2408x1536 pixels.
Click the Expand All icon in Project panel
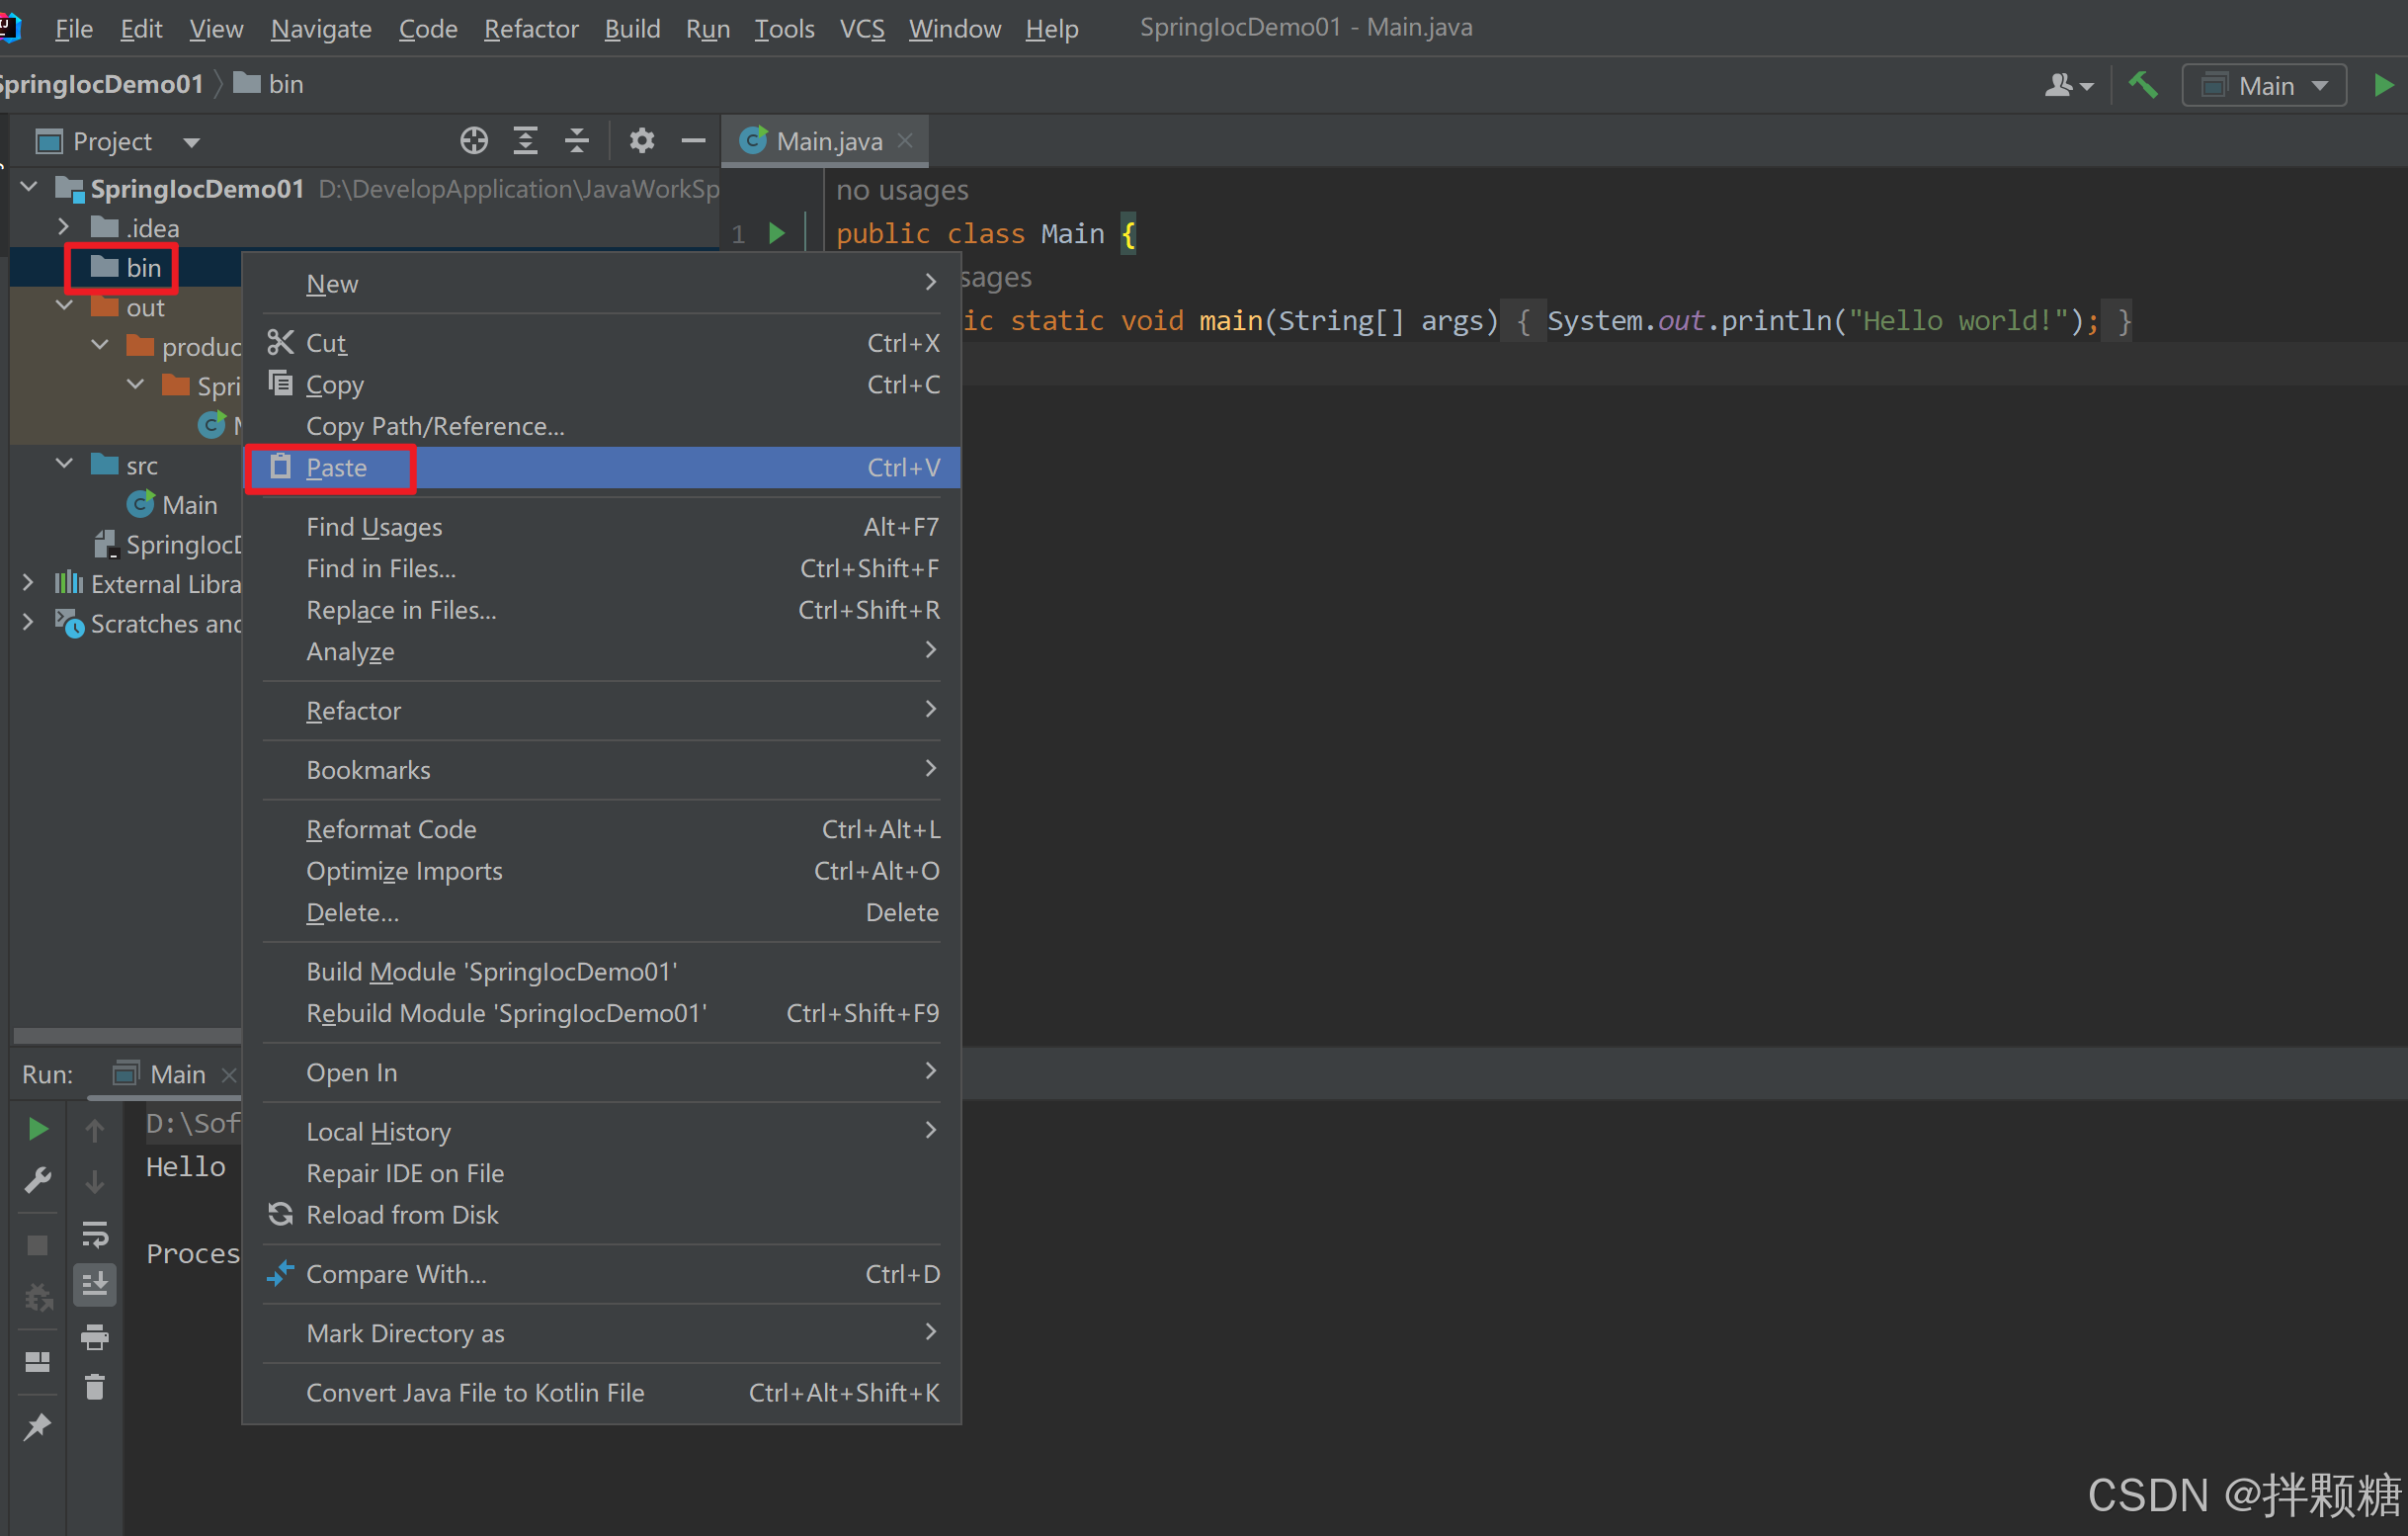click(525, 141)
